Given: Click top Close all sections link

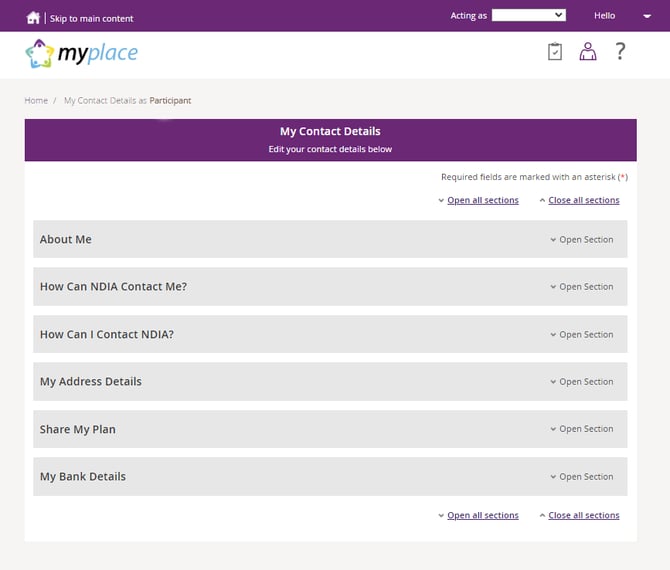Looking at the screenshot, I should pyautogui.click(x=583, y=201).
